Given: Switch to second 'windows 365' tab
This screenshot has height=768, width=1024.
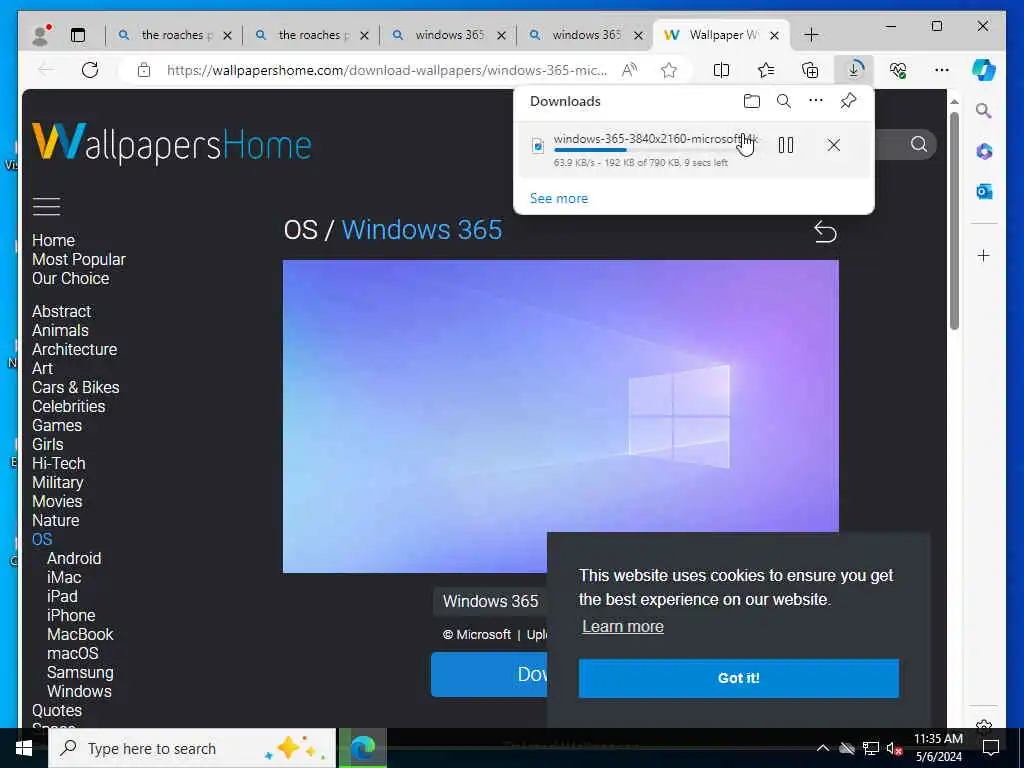Looking at the screenshot, I should 583,35.
